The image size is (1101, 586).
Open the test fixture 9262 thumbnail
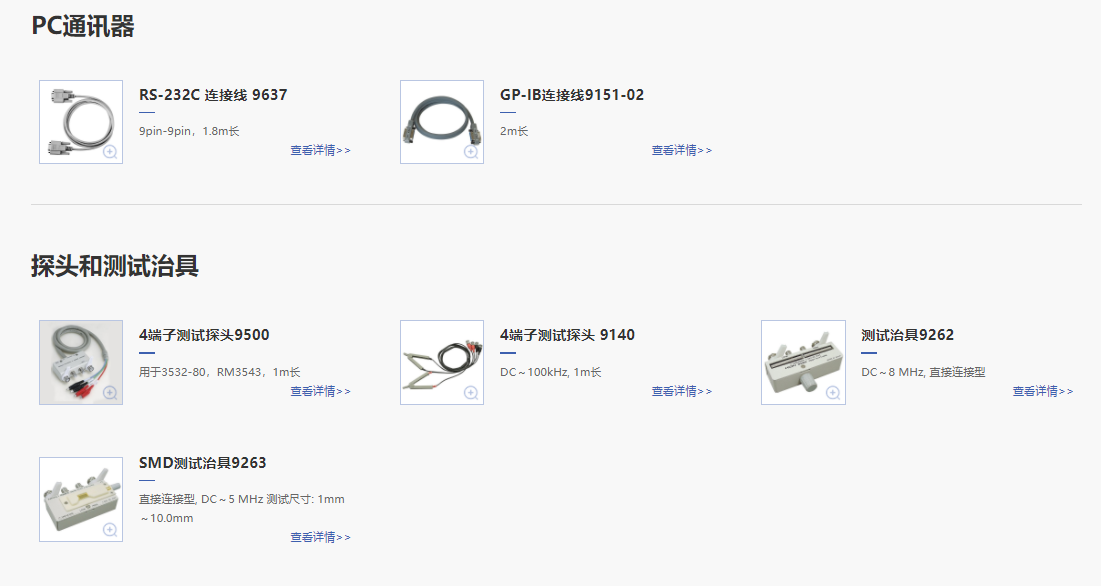(x=803, y=362)
